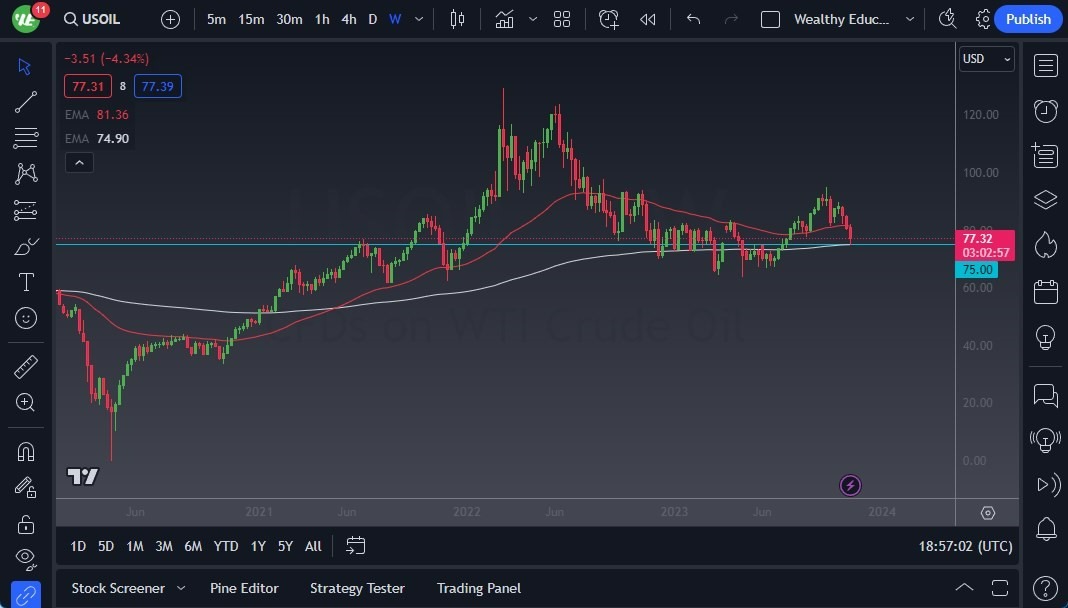Select the Text annotation tool
This screenshot has width=1068, height=608.
25,282
